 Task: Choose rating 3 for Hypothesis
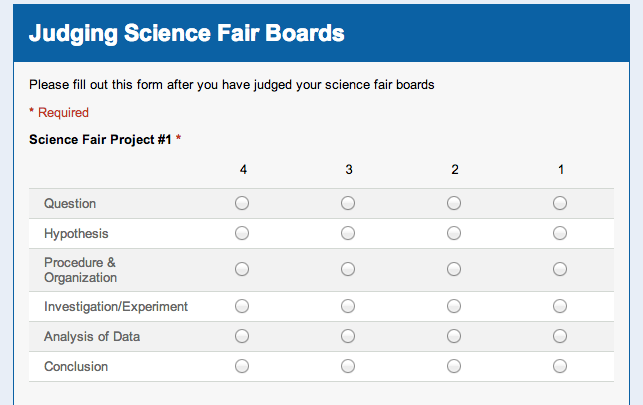click(x=348, y=233)
